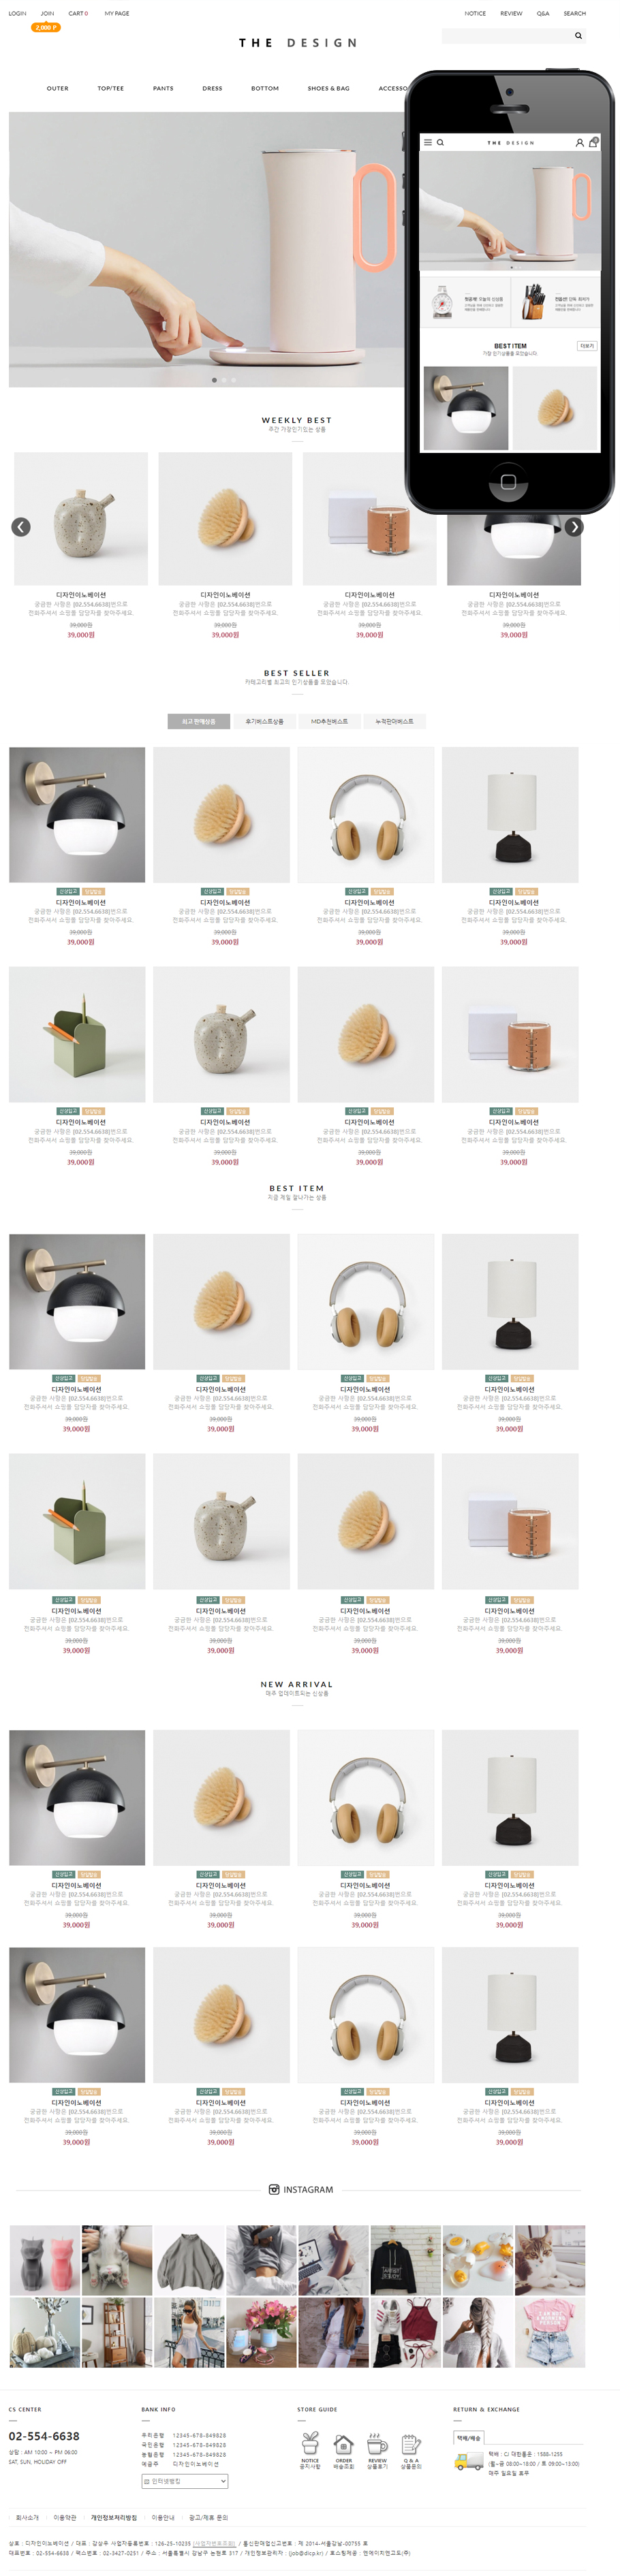Click the header search input field
Screen dimensions: 620x2576
508,36
